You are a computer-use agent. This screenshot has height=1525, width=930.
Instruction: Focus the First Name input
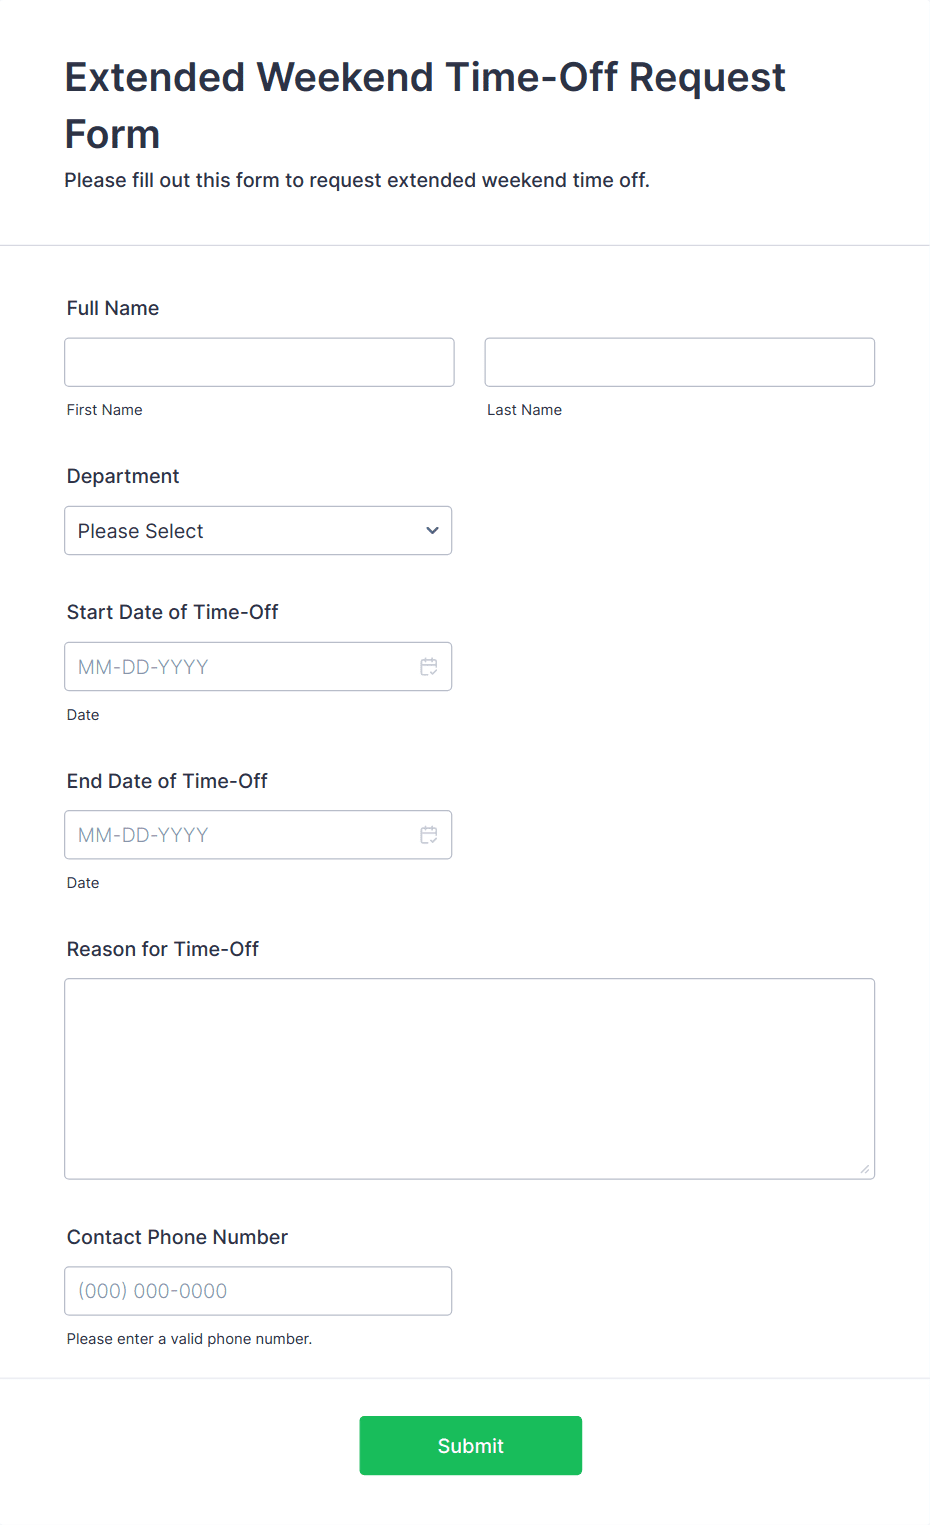click(258, 362)
